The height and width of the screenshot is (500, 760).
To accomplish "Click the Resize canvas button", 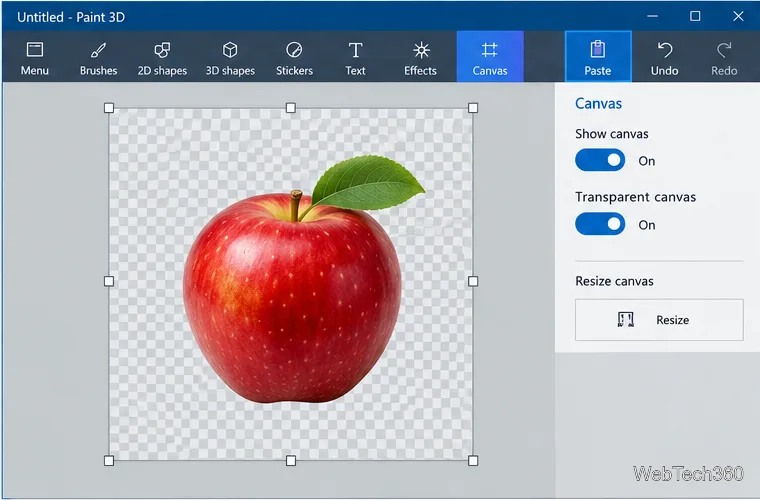I will pos(659,320).
